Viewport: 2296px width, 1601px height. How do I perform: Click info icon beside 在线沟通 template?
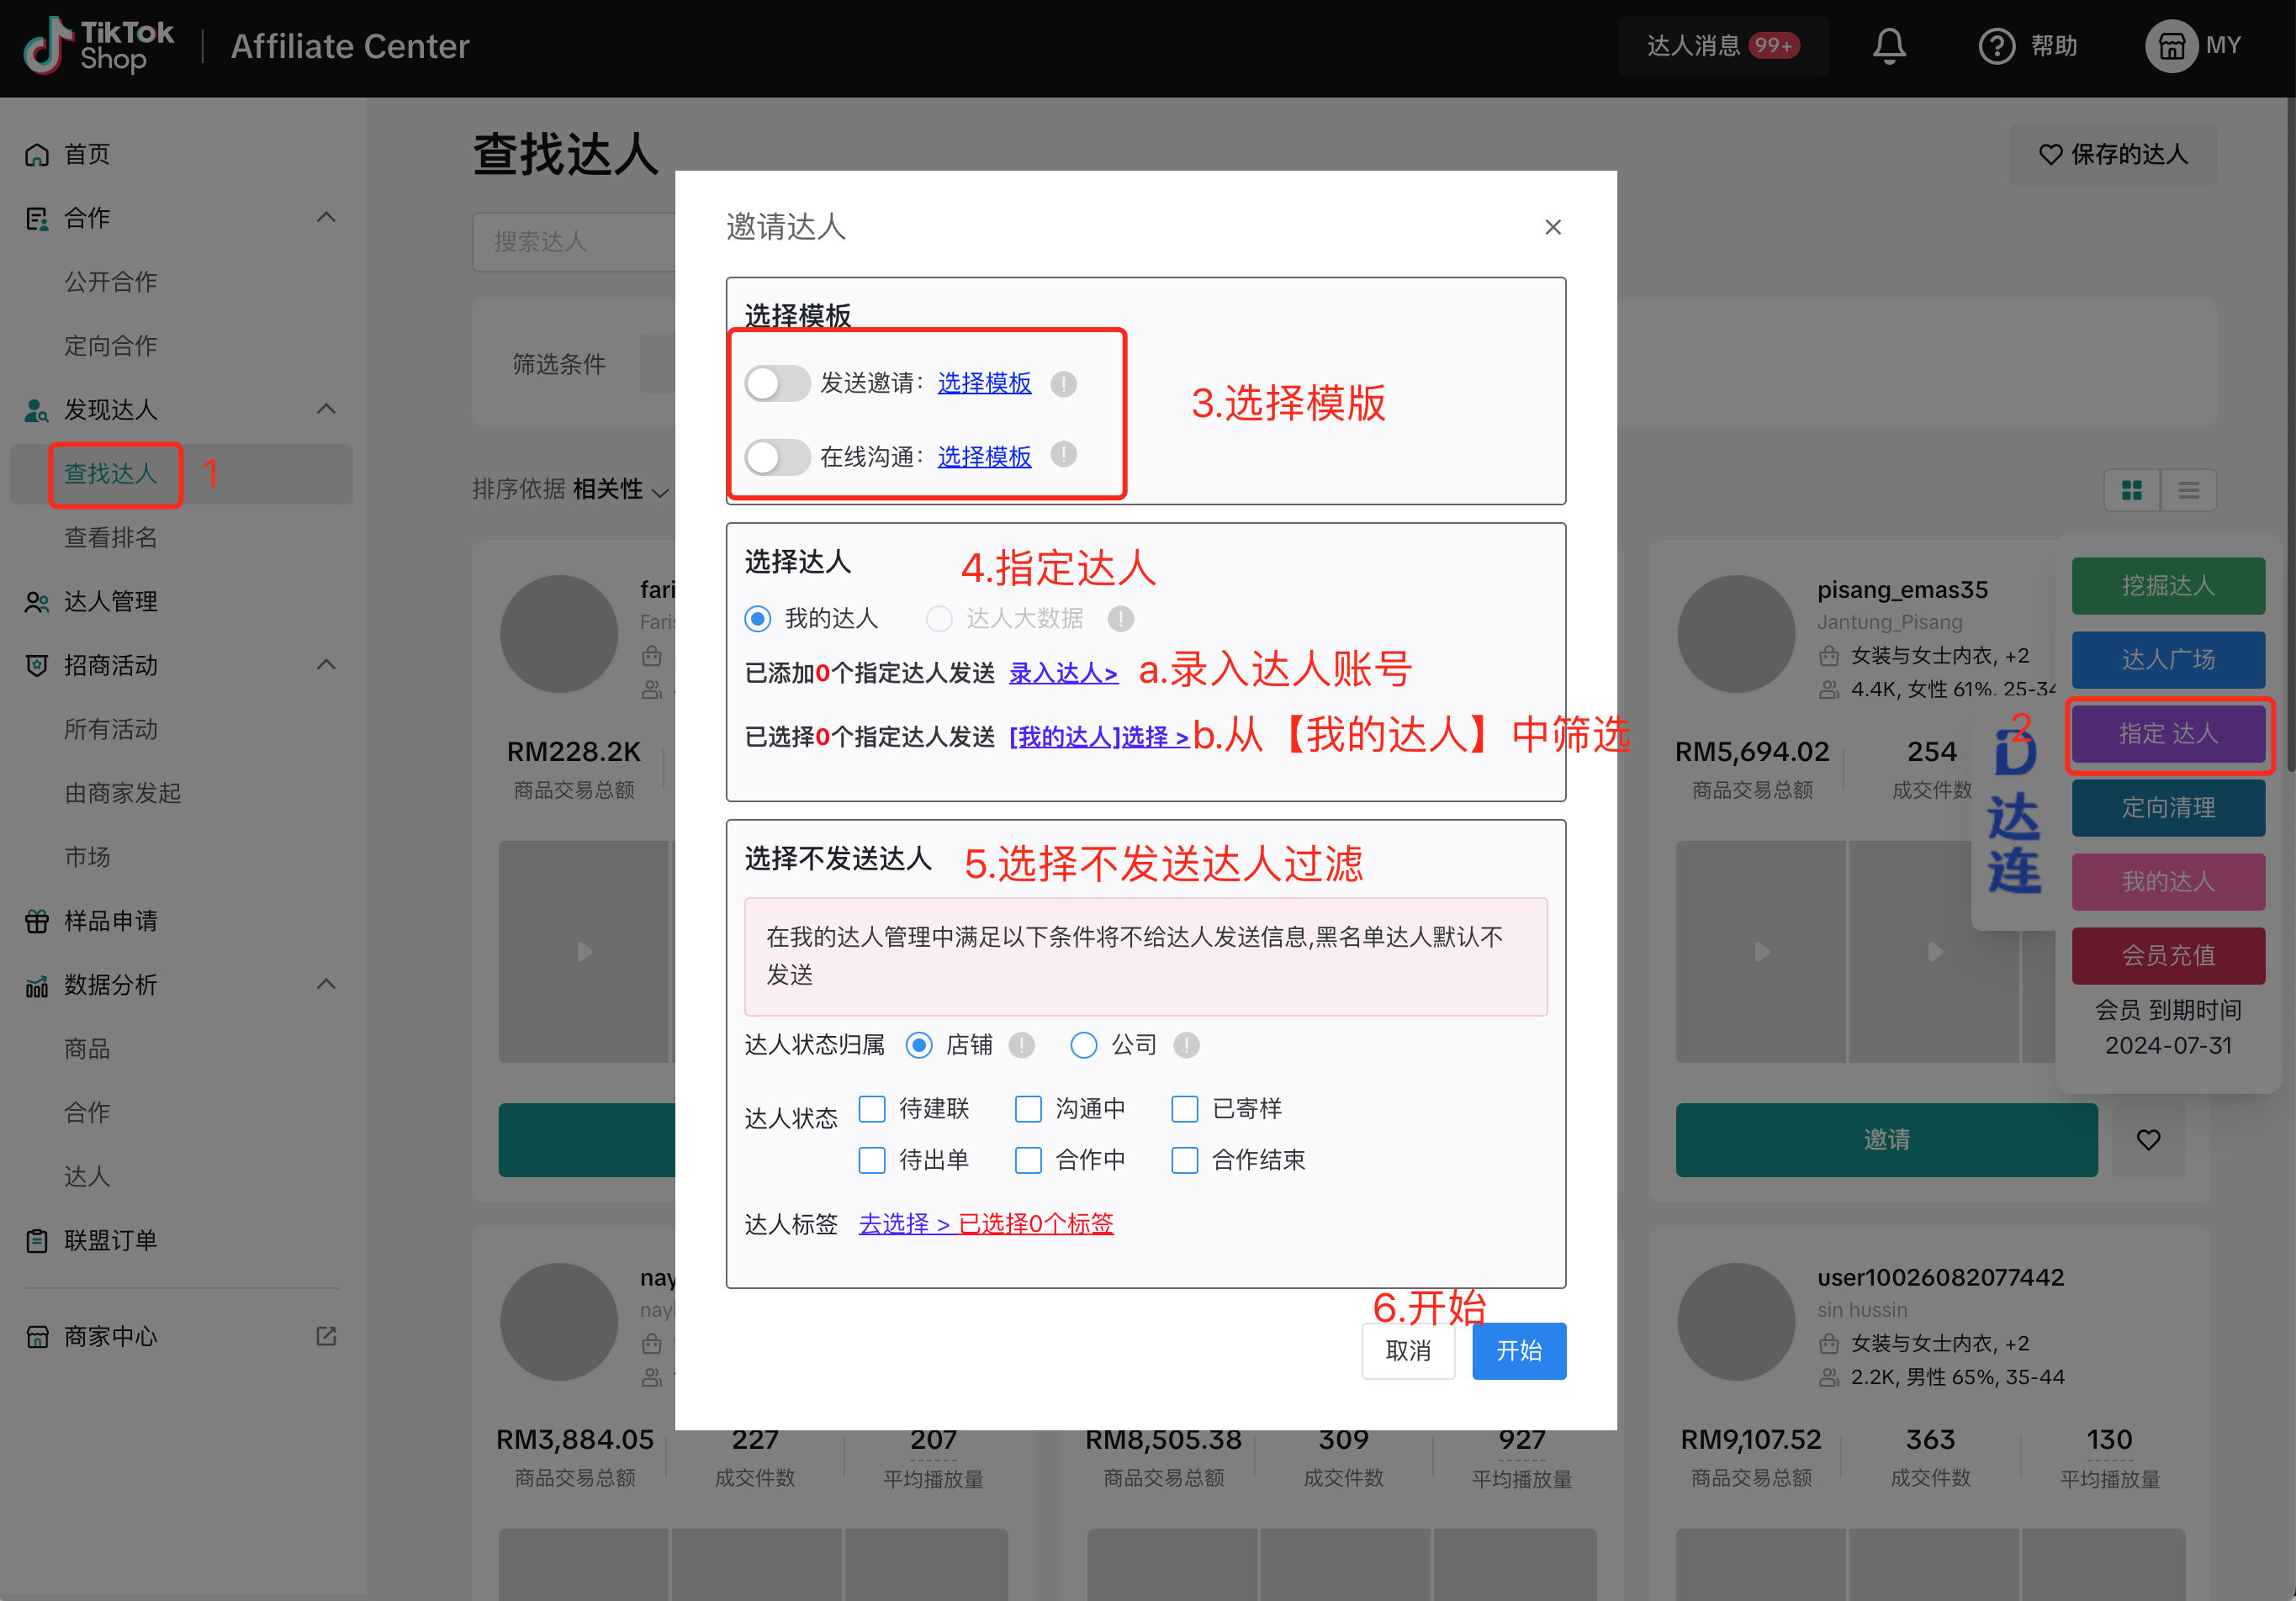(x=1064, y=455)
